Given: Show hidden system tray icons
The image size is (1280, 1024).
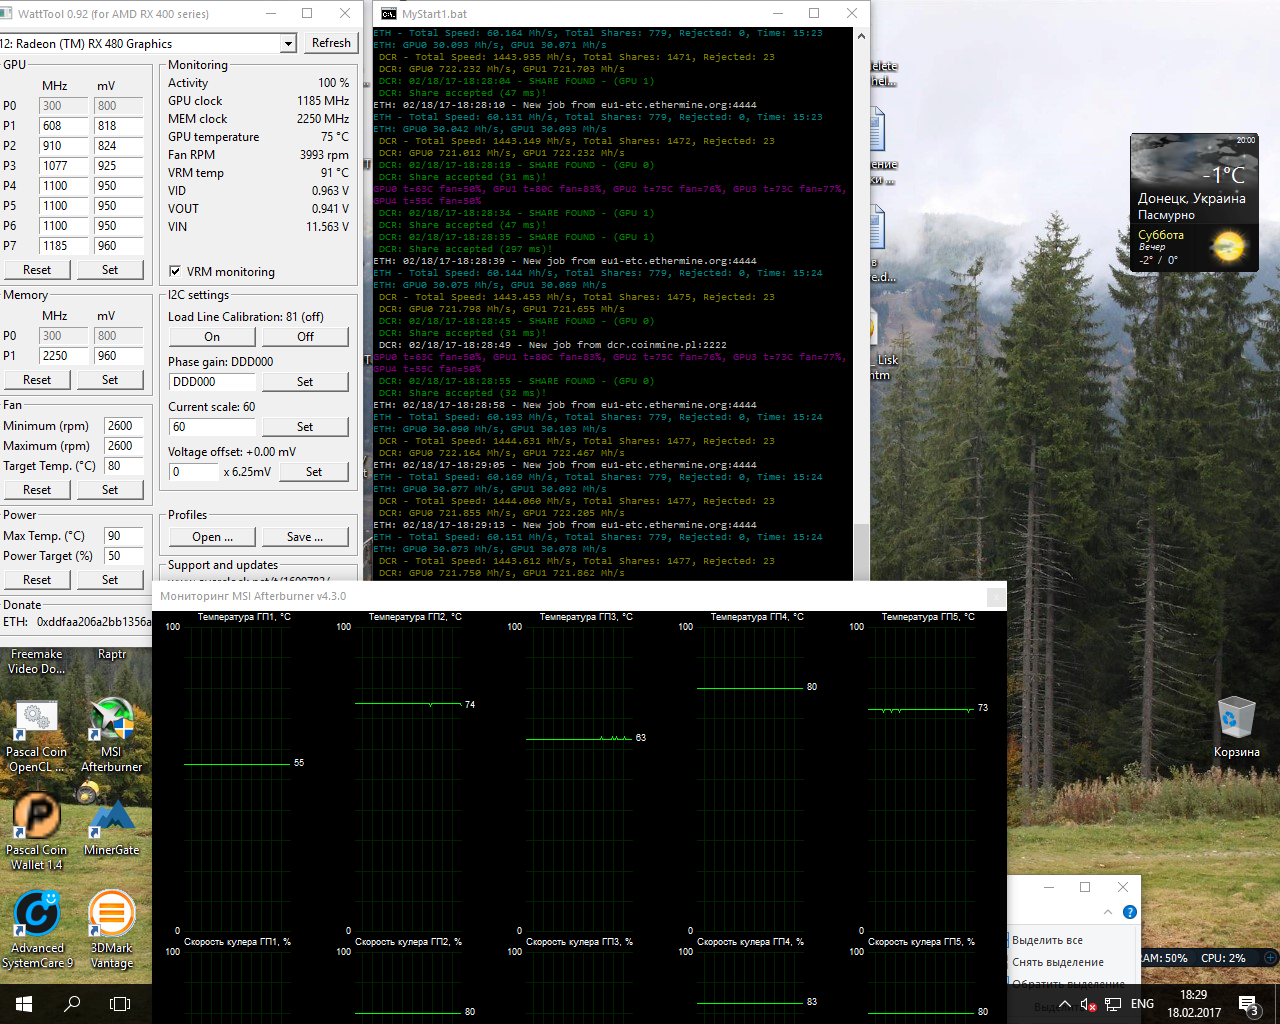Looking at the screenshot, I should [x=1065, y=1004].
